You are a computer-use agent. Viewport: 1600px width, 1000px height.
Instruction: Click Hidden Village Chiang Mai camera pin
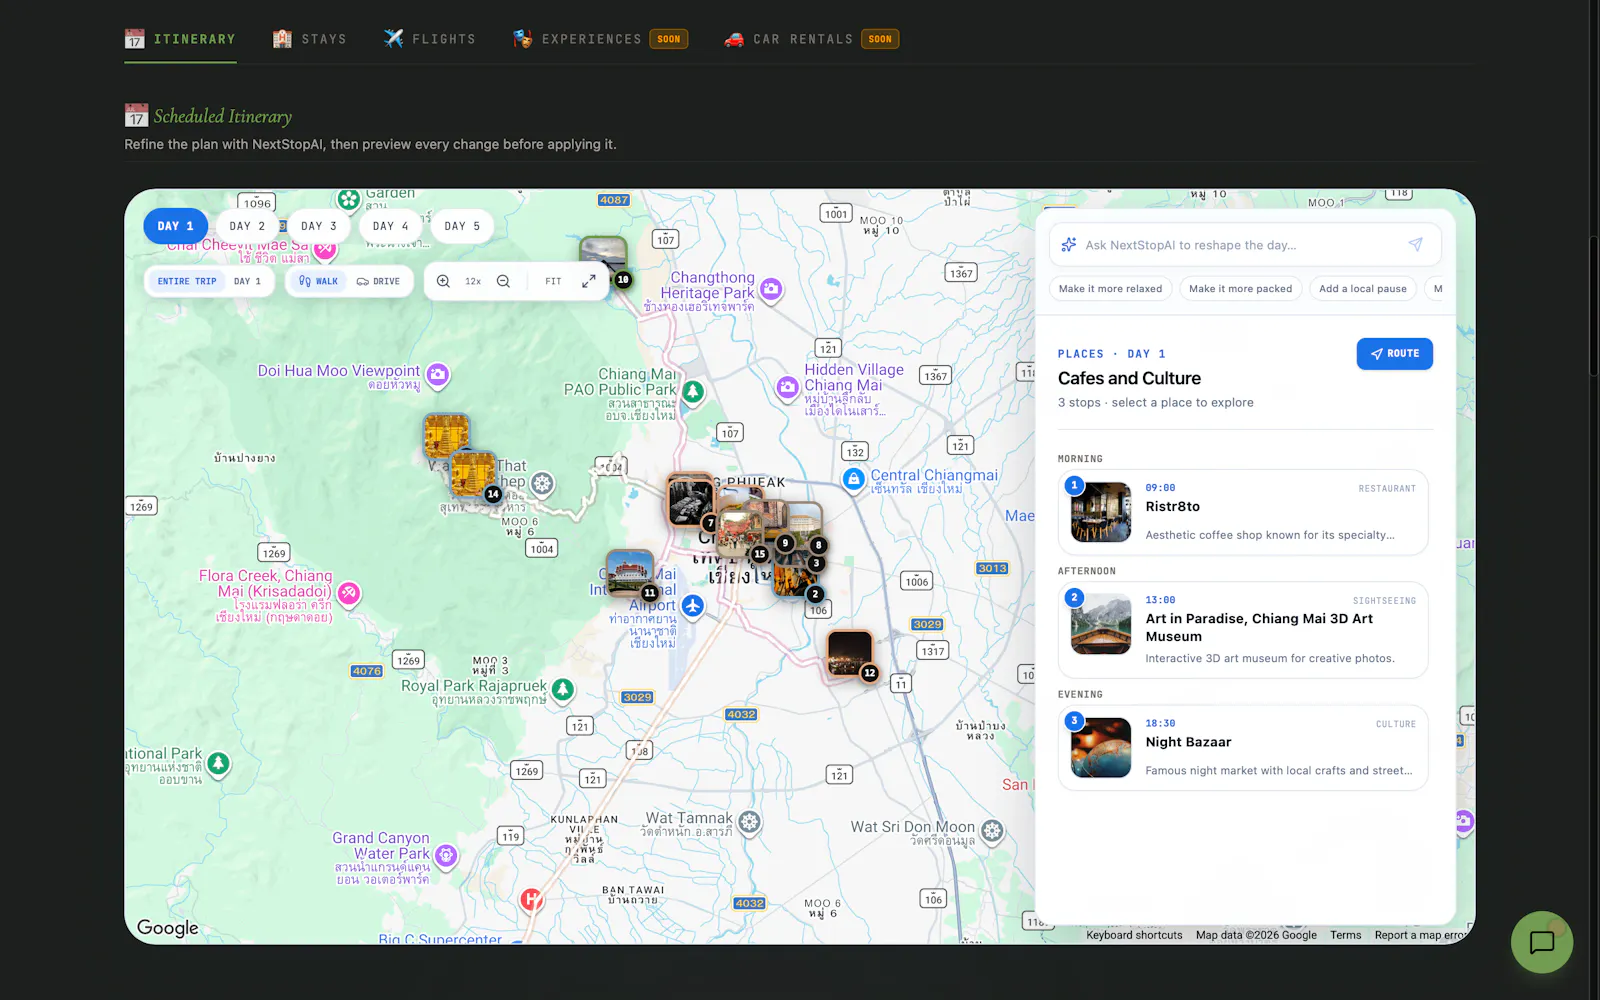tap(788, 387)
